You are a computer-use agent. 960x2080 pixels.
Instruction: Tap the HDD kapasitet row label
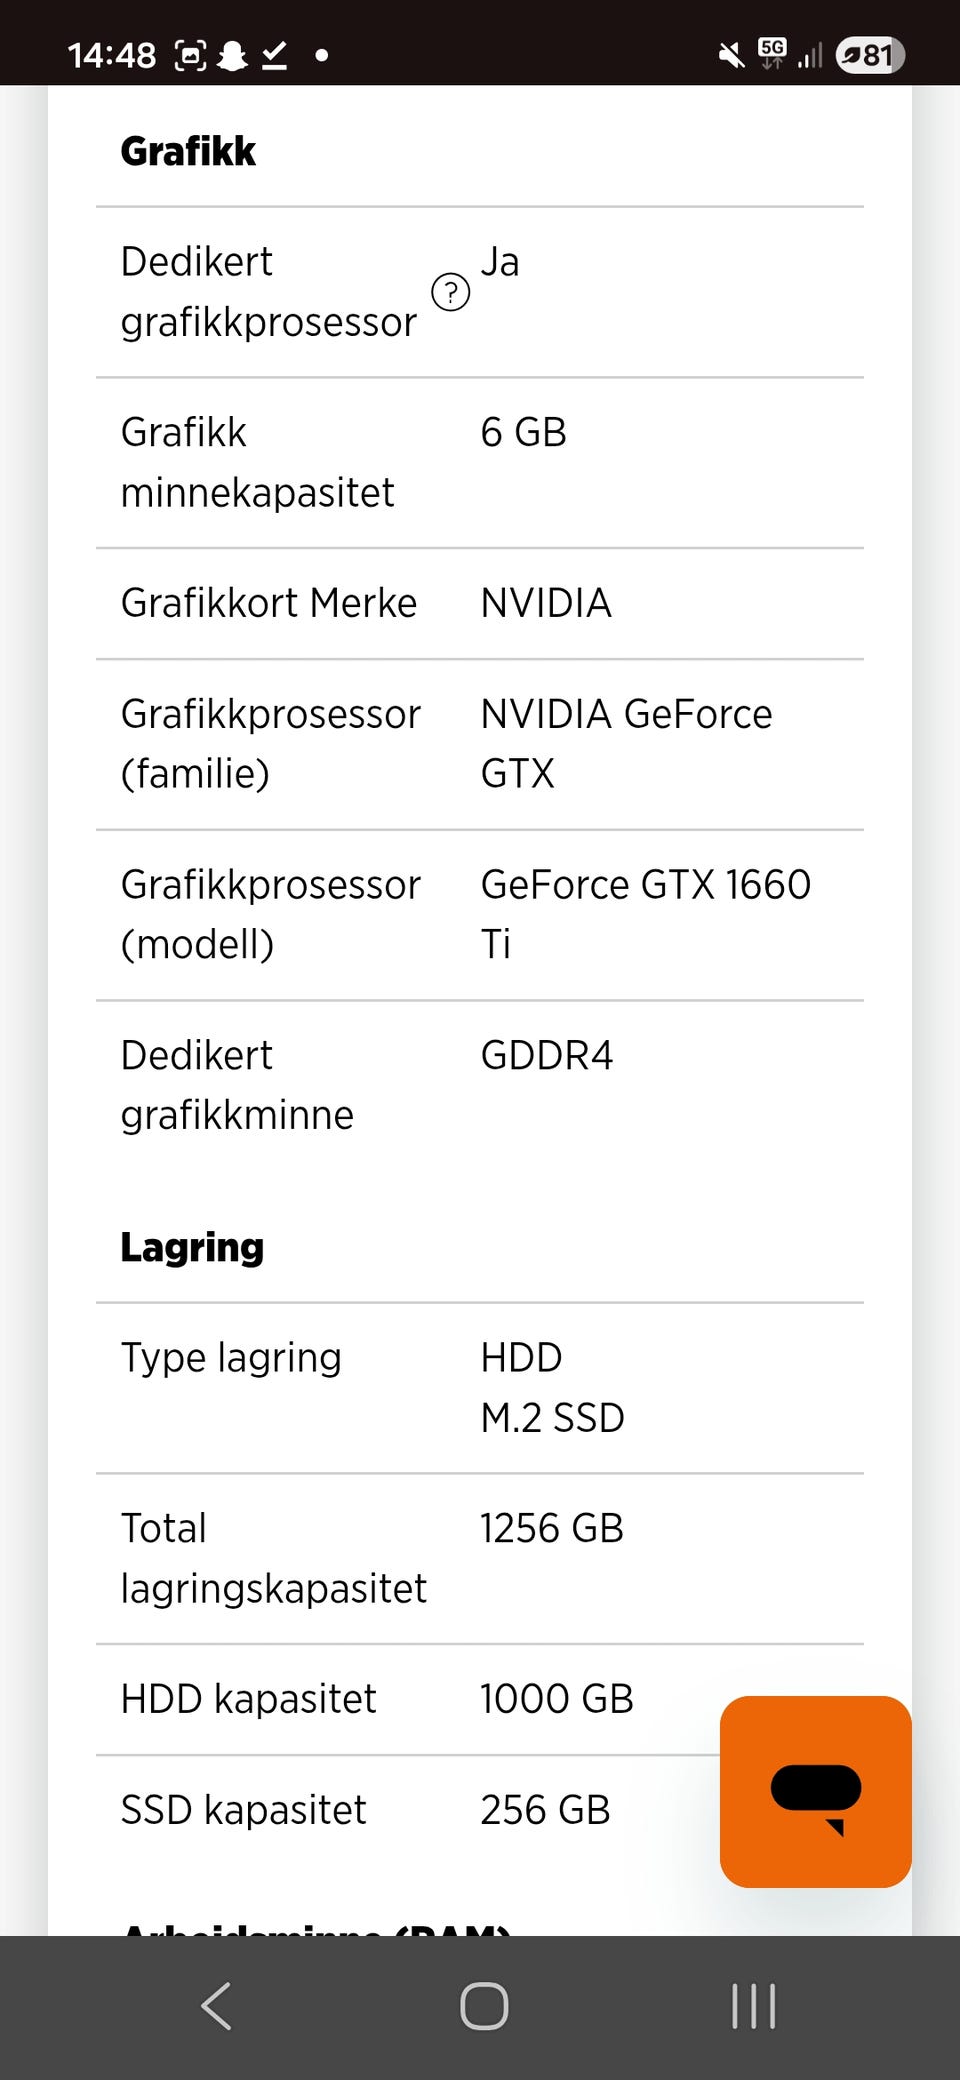point(248,1699)
